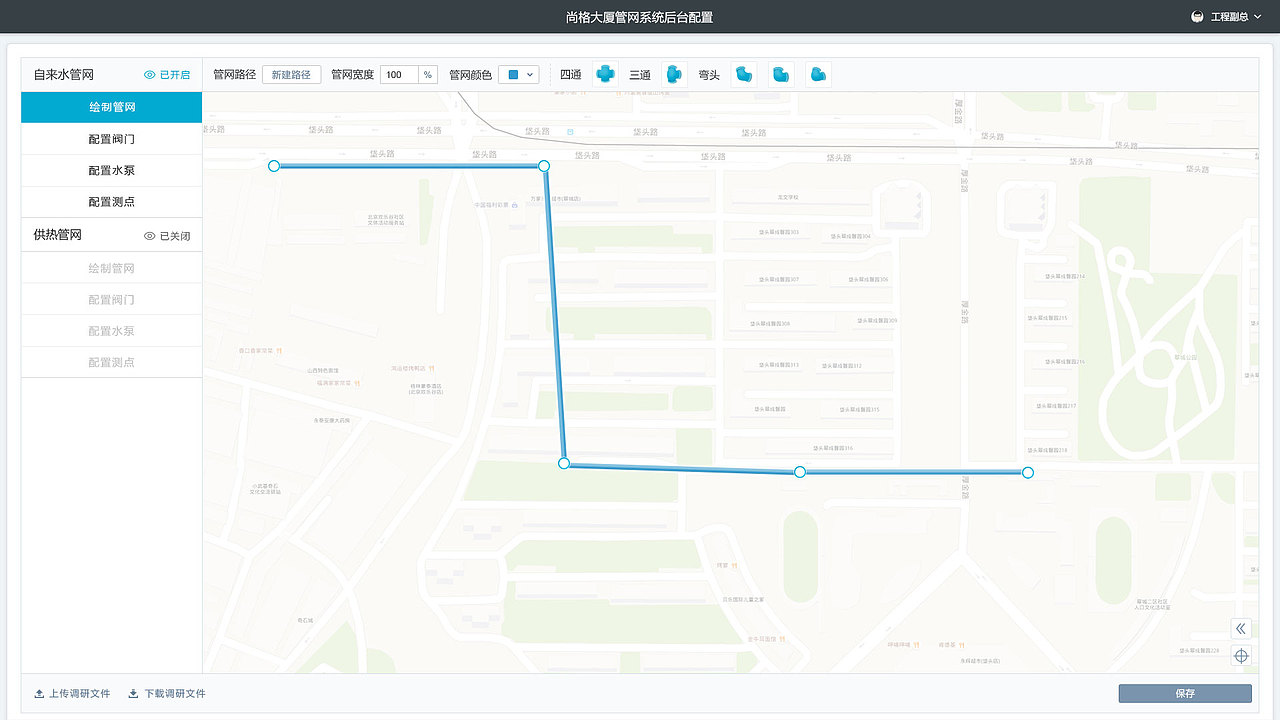Select 绘制管网 under 自来水管网

coord(112,107)
